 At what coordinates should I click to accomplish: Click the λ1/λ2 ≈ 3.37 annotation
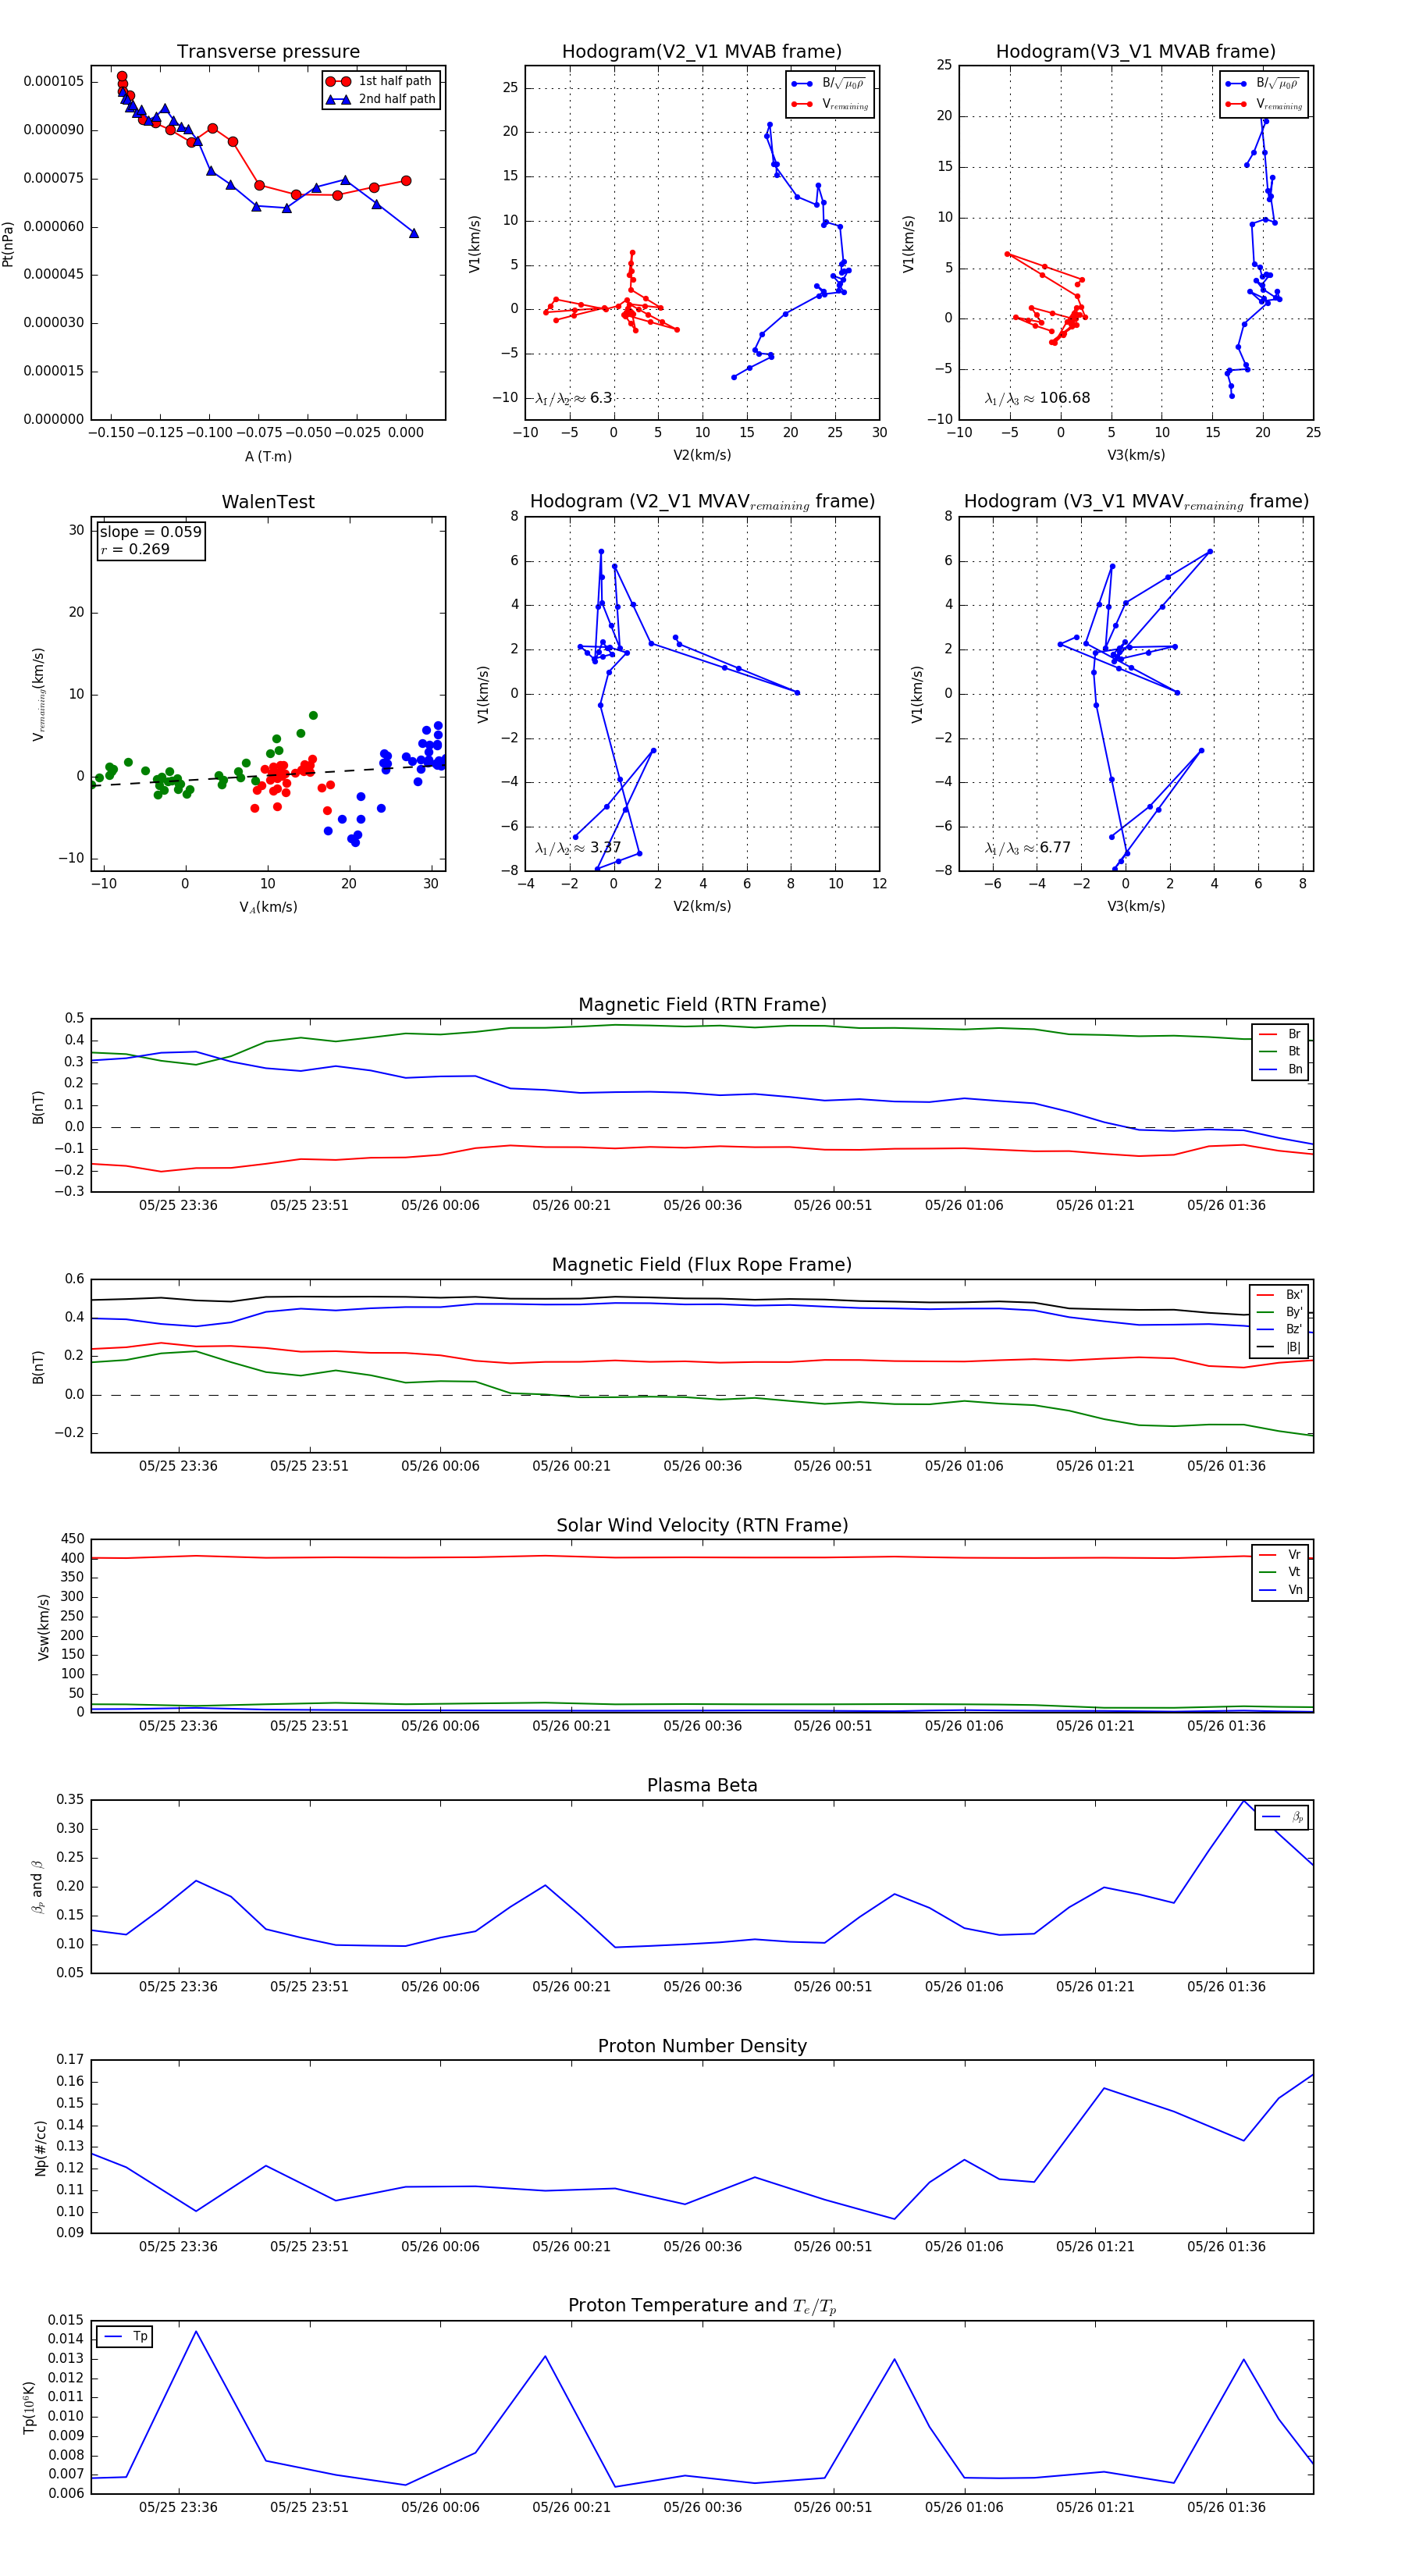(x=577, y=848)
